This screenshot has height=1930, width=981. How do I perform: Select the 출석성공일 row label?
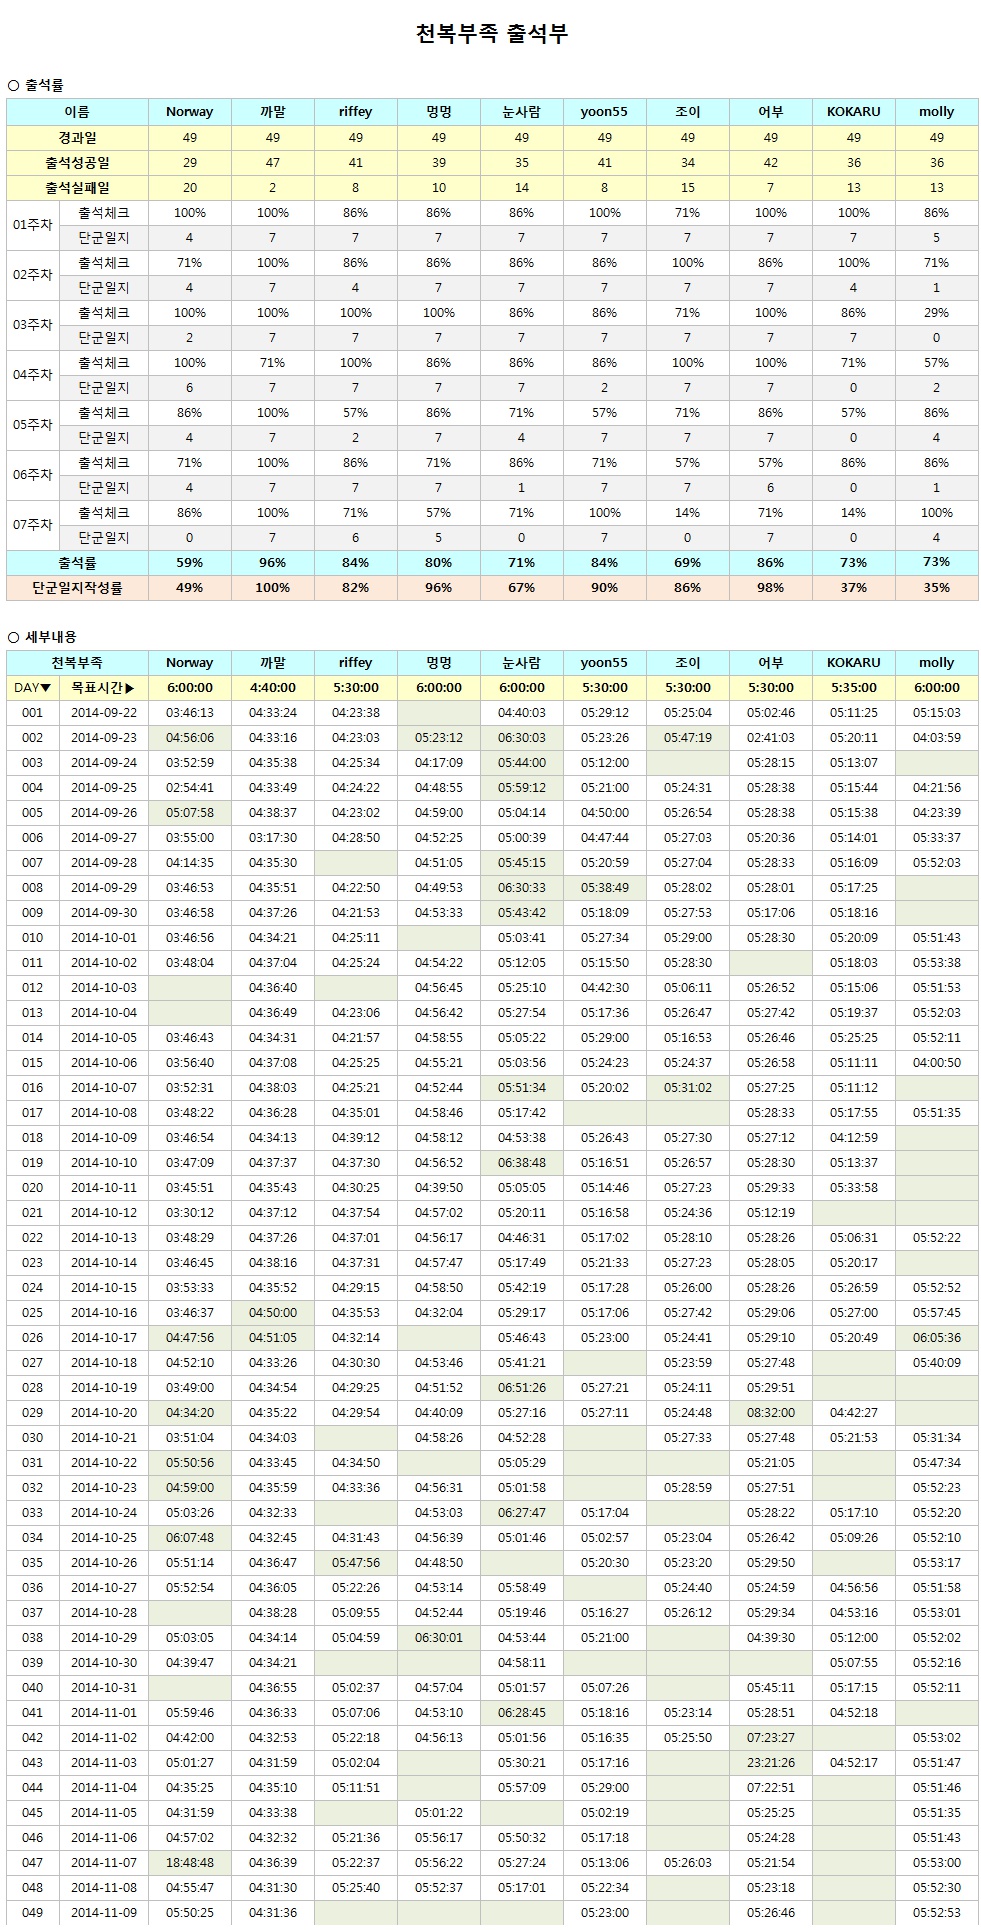coord(77,162)
